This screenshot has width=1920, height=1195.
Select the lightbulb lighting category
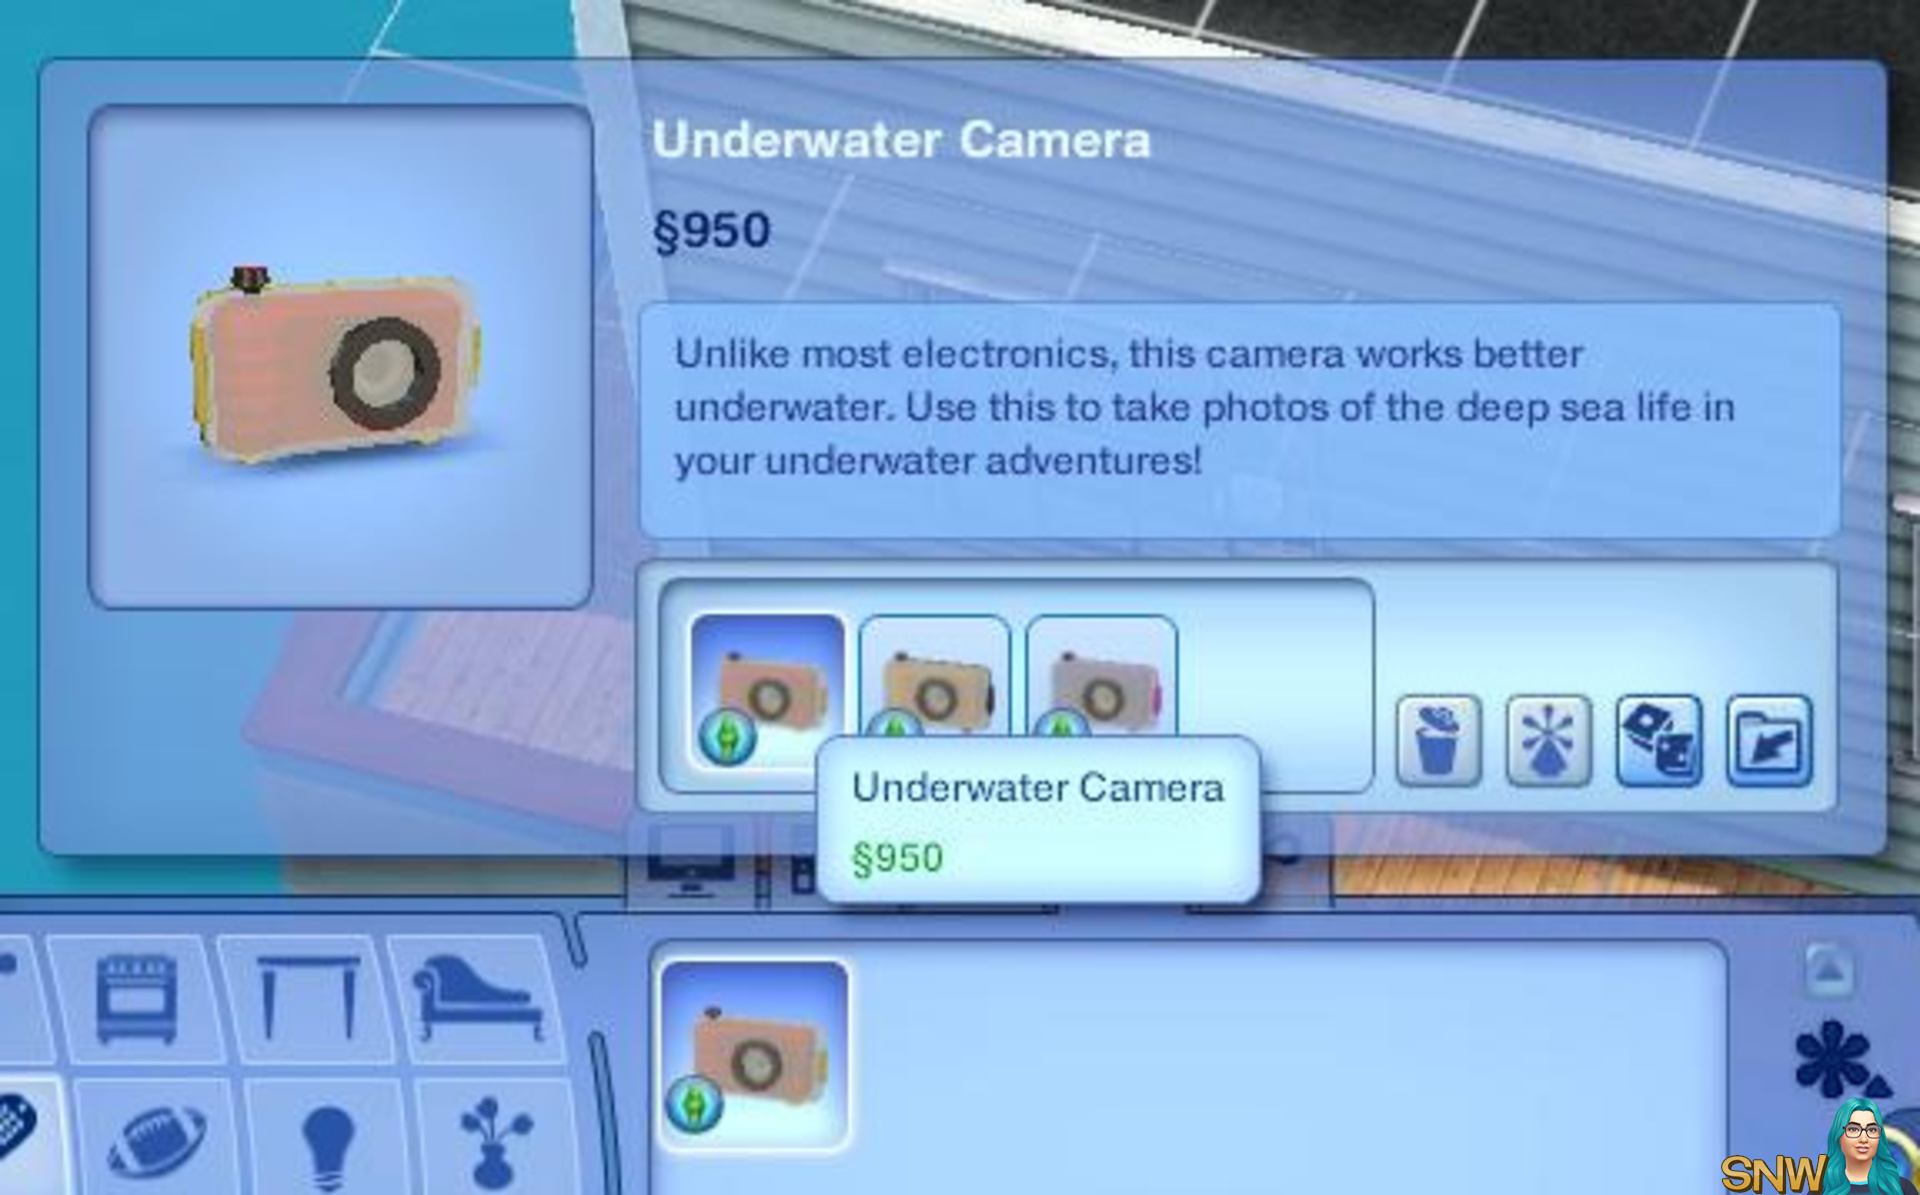pyautogui.click(x=328, y=1138)
